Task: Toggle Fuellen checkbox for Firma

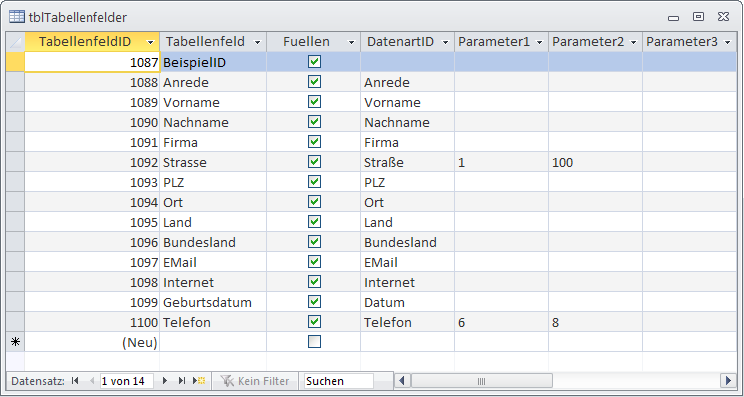Action: point(314,141)
